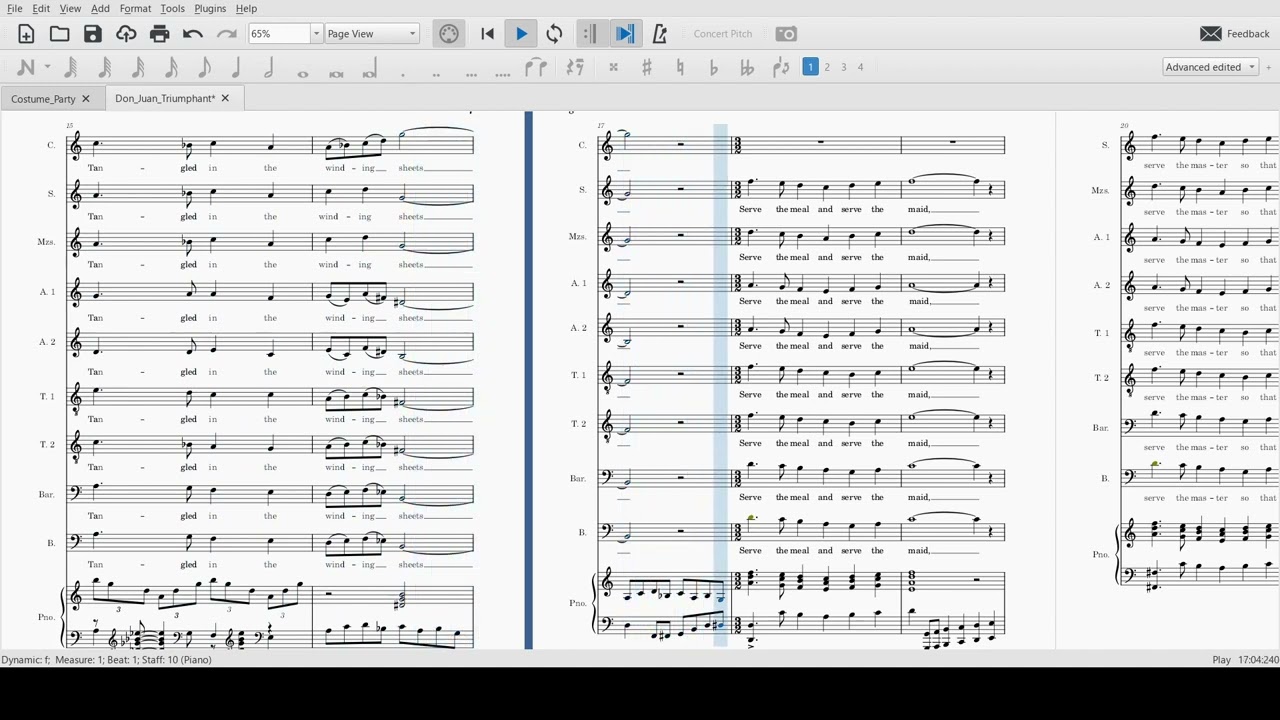Open the Plugins menu

pyautogui.click(x=210, y=8)
